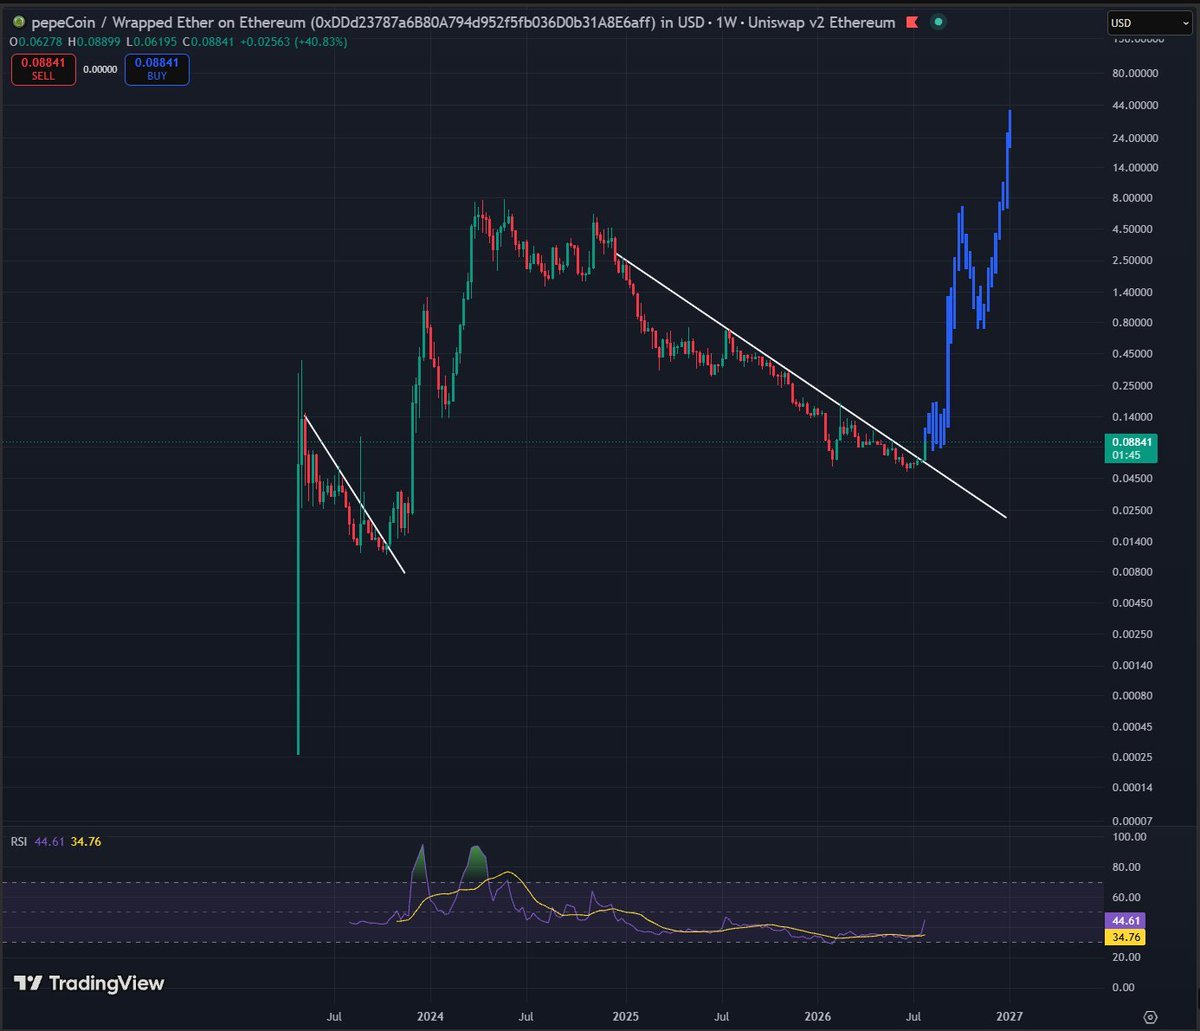Select the short white trendline near 2023 lows
The image size is (1200, 1031).
[x=354, y=493]
